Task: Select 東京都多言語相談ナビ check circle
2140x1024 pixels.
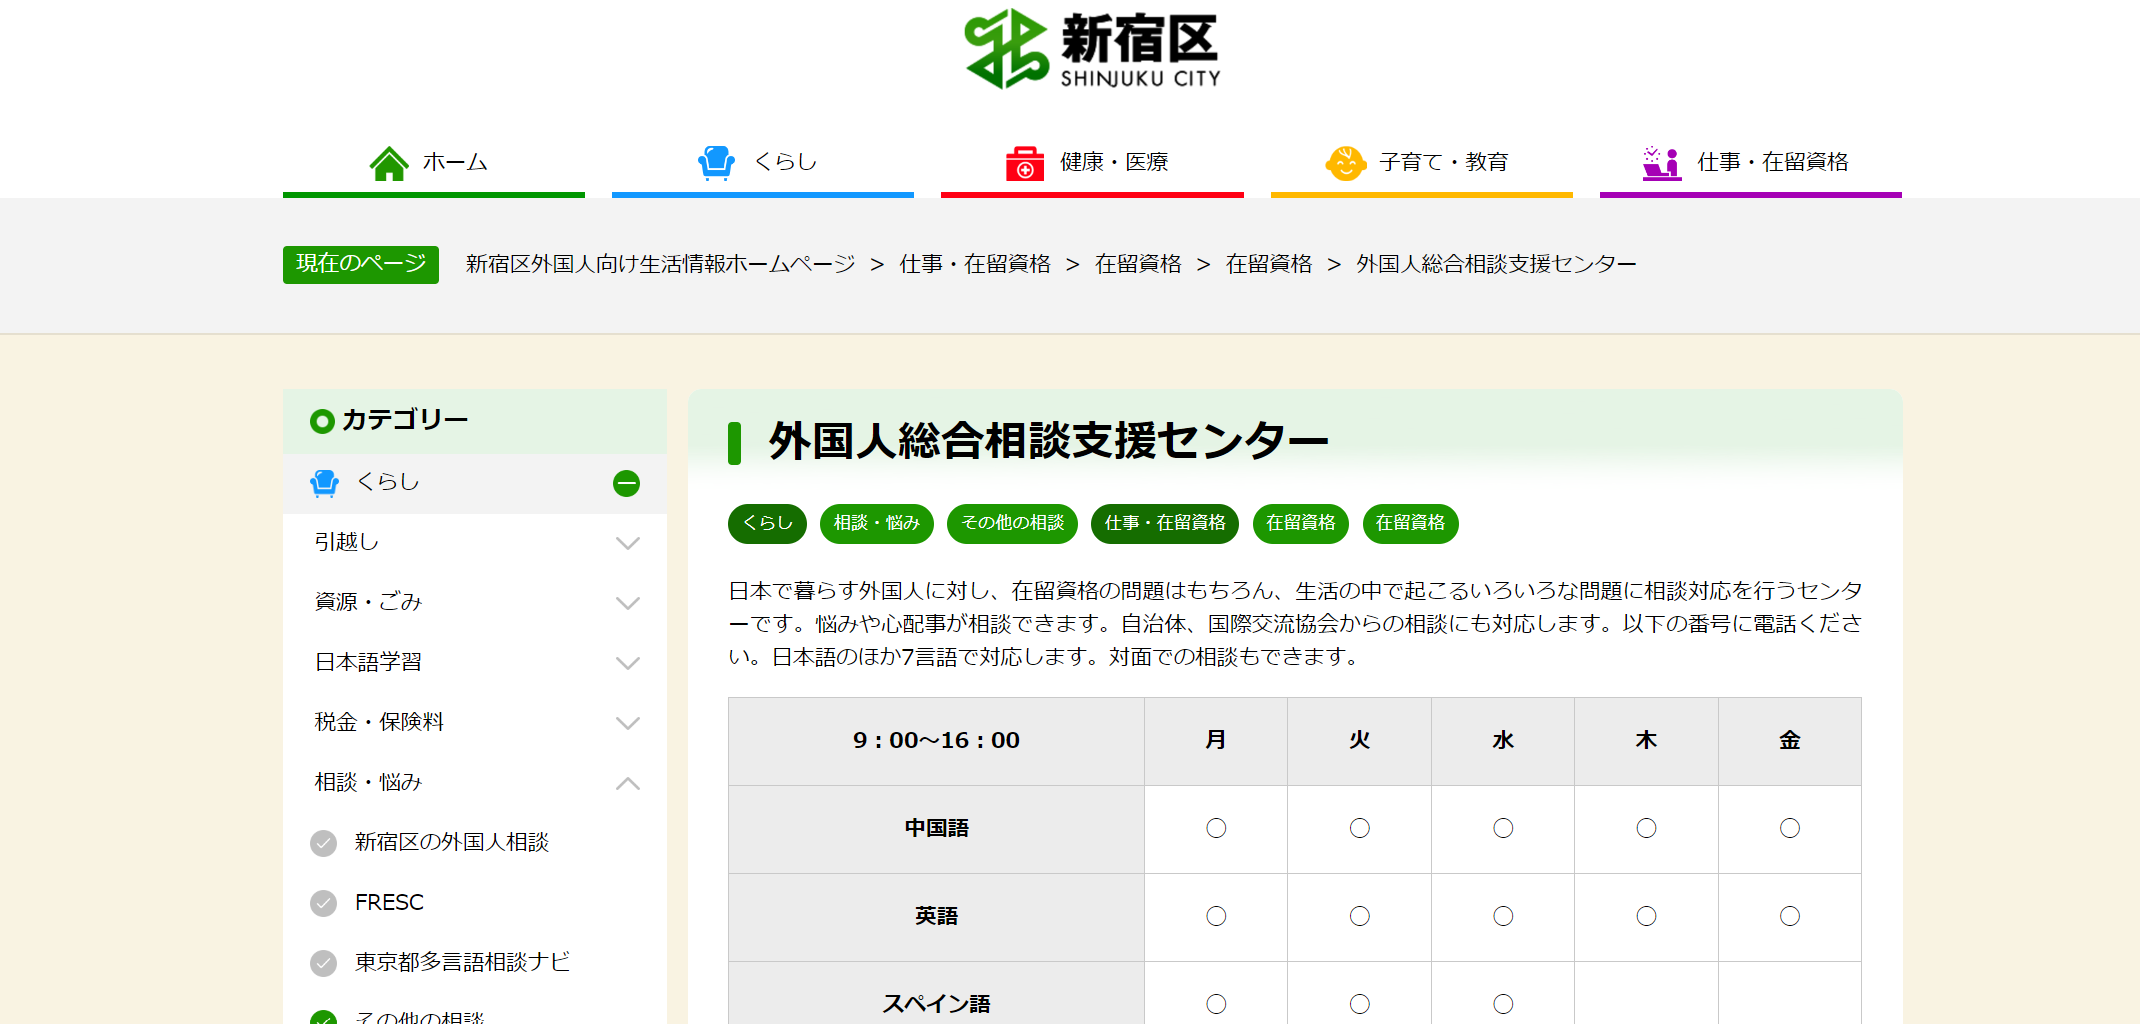Action: (x=323, y=963)
